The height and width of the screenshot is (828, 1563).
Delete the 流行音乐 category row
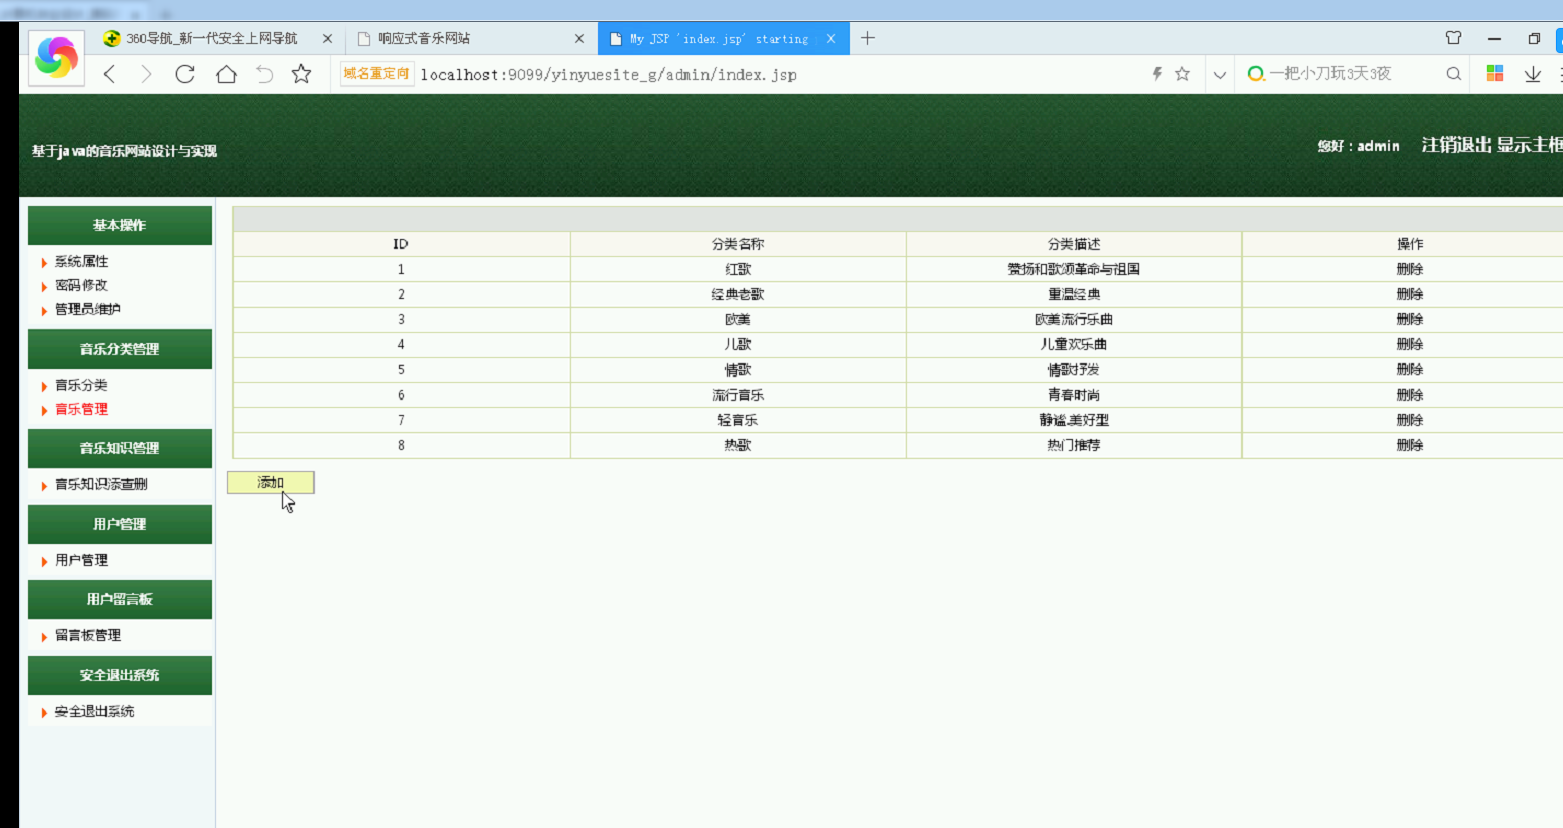(x=1410, y=395)
